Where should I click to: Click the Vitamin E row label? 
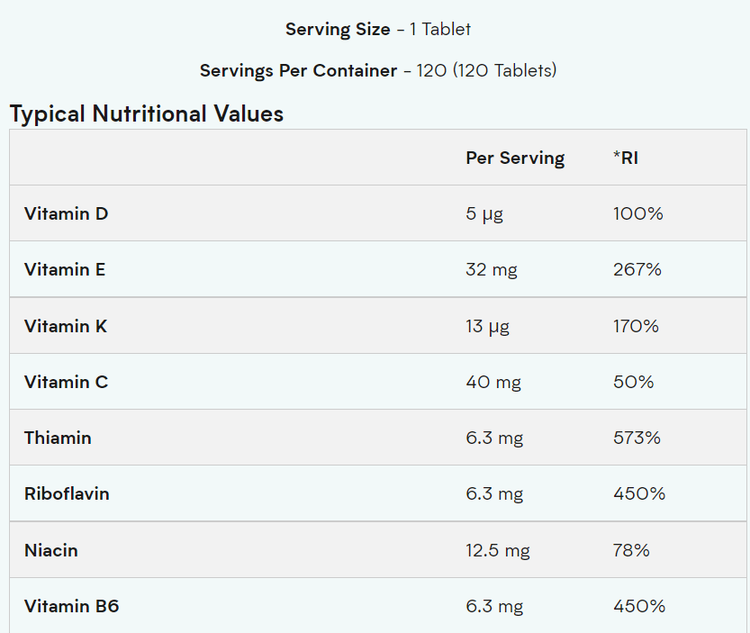[65, 269]
